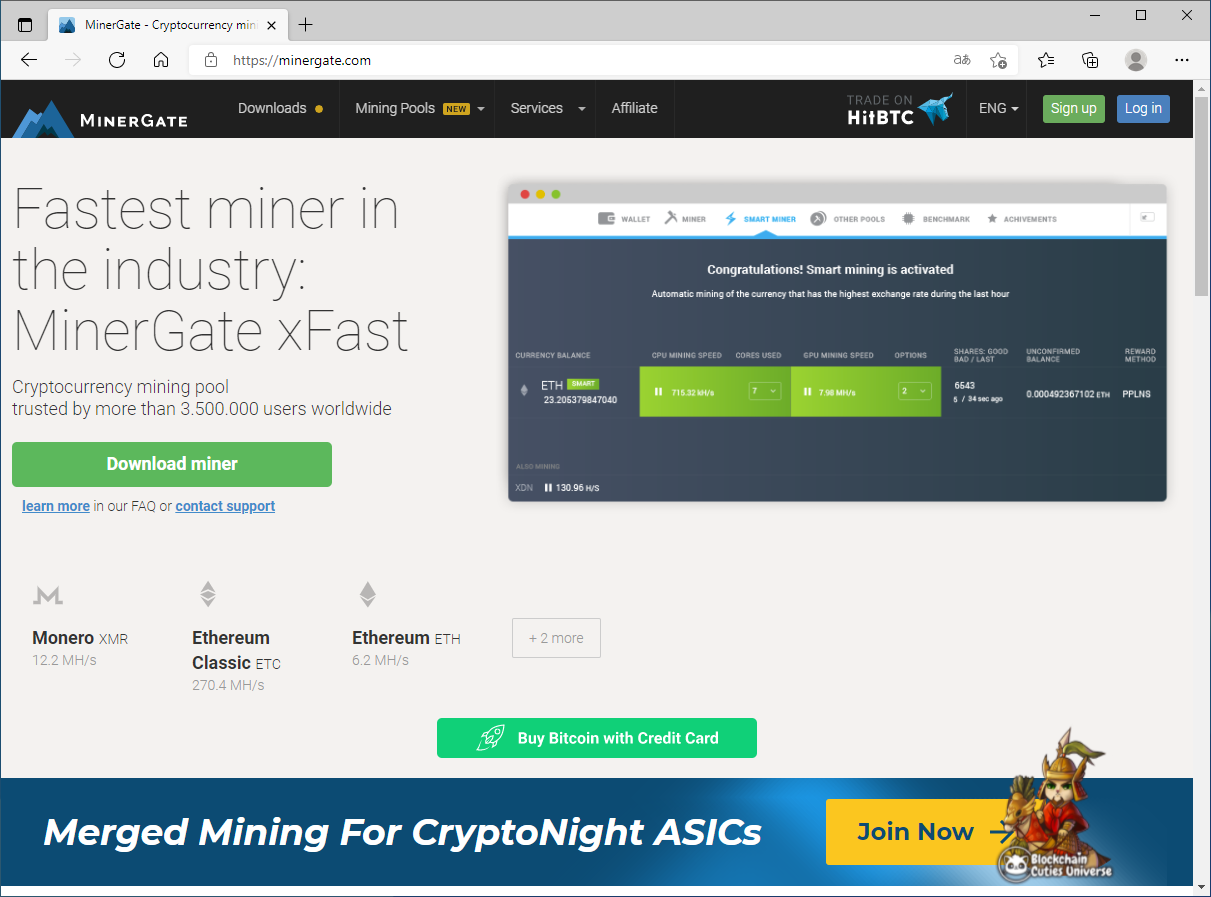The height and width of the screenshot is (897, 1211).
Task: Click the Monero coin icon
Action: [48, 596]
